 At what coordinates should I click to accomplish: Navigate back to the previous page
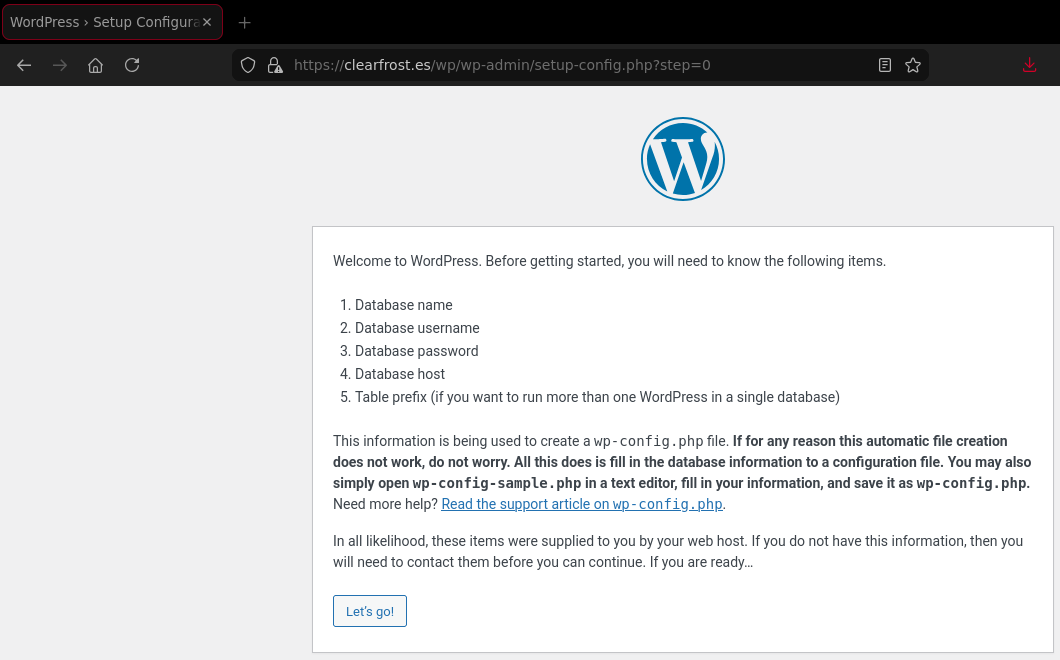[x=24, y=65]
